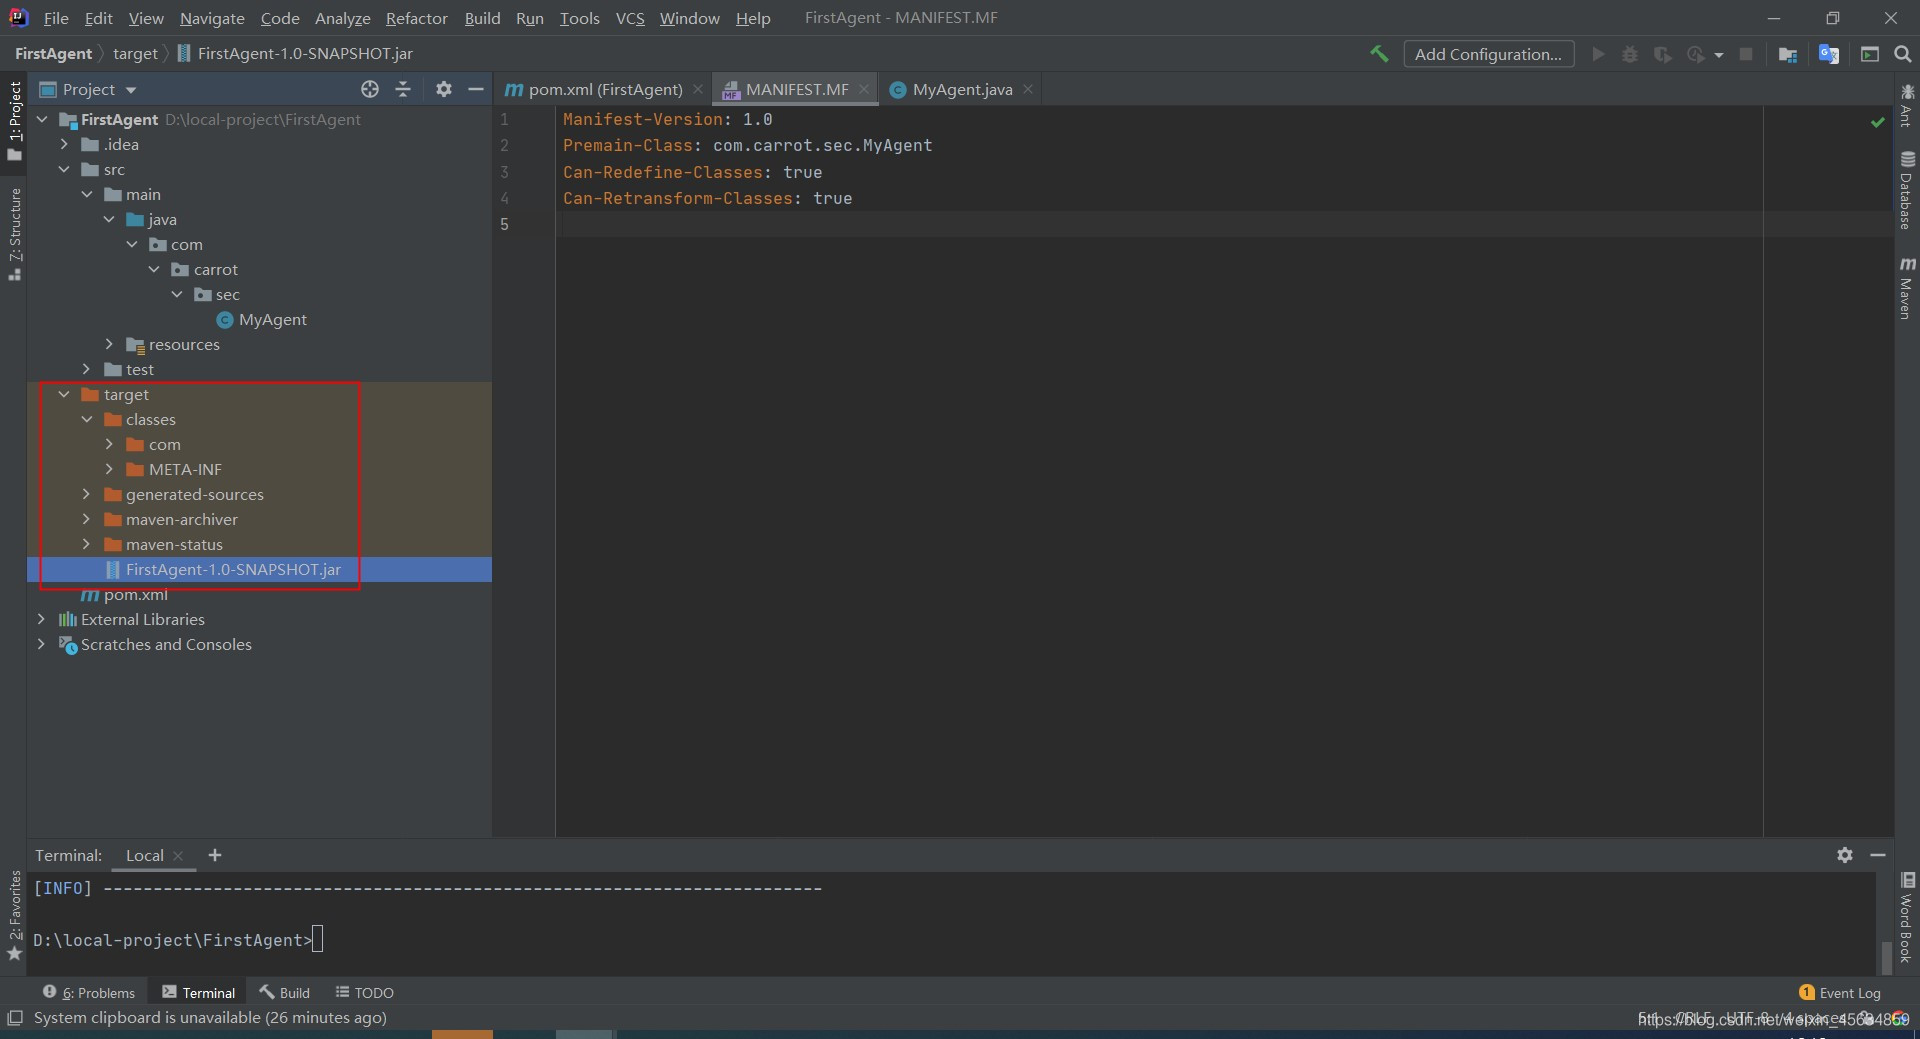Open the Project view dropdown
Screen dimensions: 1920x1039
(x=131, y=90)
